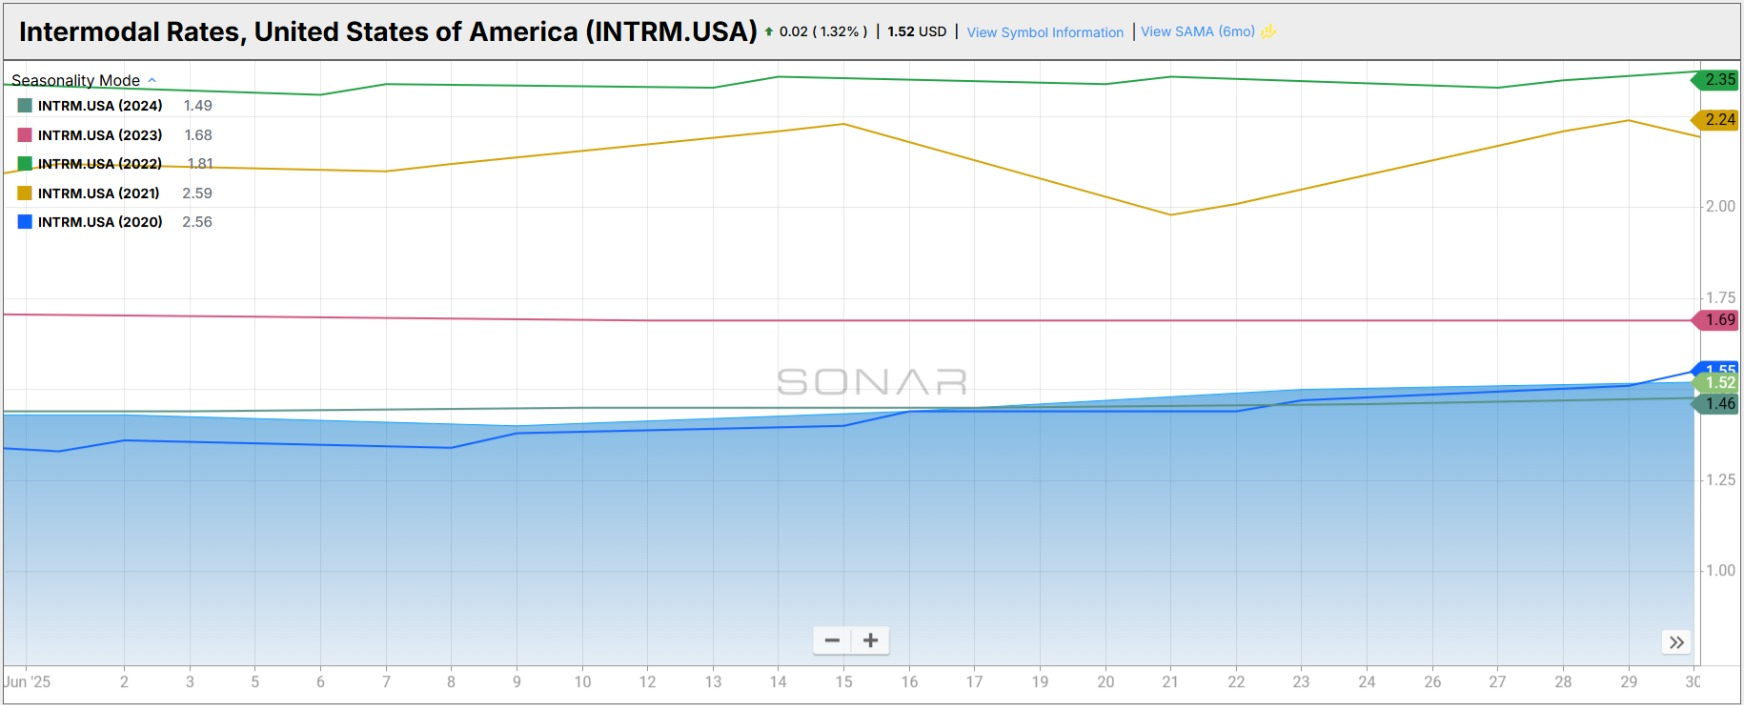Click the green up-arrow change indicator

(769, 32)
